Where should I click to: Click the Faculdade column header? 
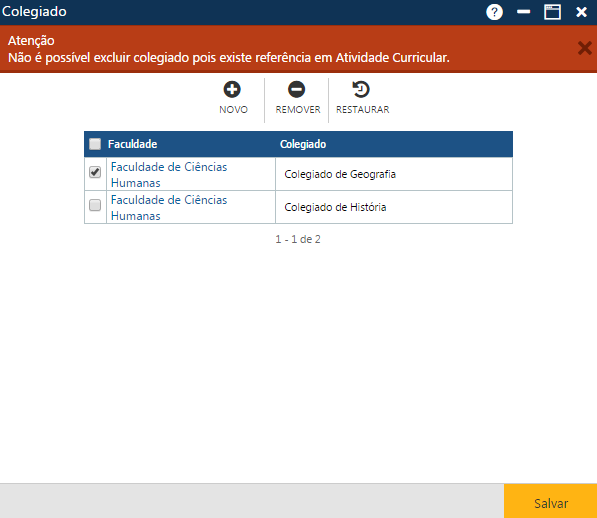pos(132,144)
